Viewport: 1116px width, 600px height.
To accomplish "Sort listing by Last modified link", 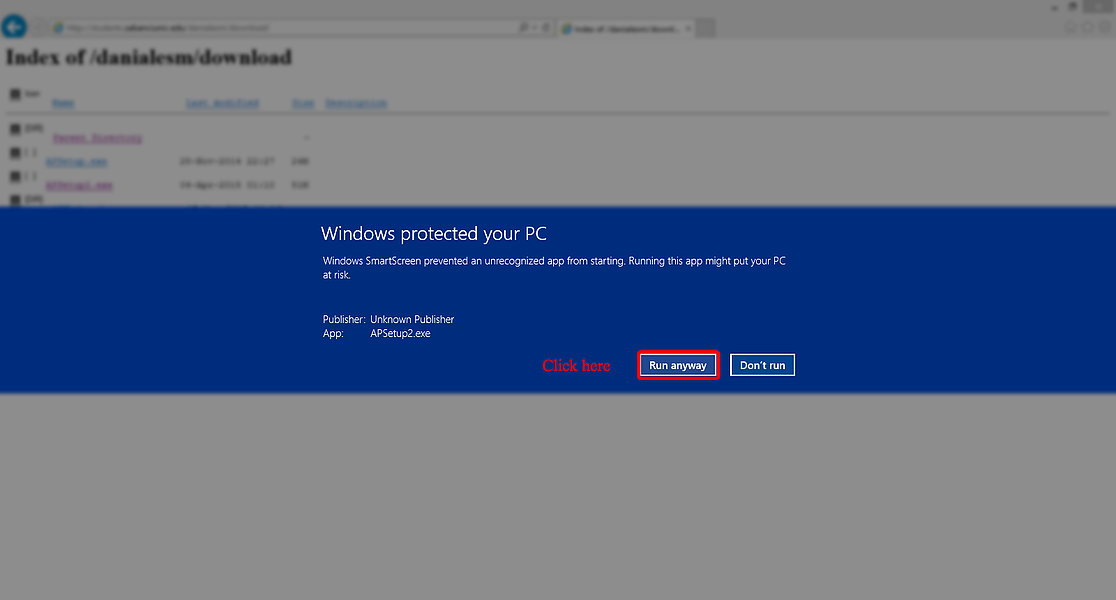I will coord(222,103).
